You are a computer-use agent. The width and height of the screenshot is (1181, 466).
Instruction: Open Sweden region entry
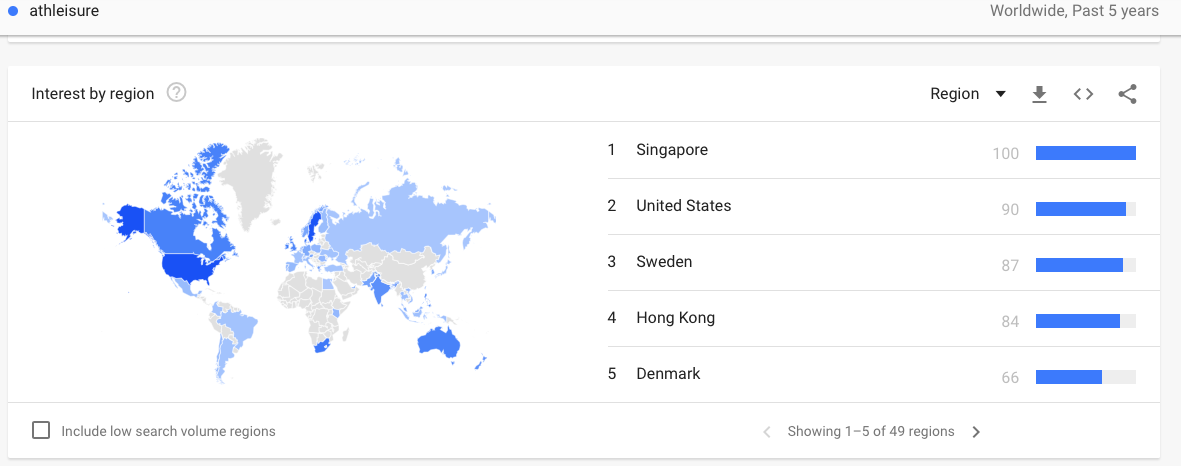pos(664,262)
